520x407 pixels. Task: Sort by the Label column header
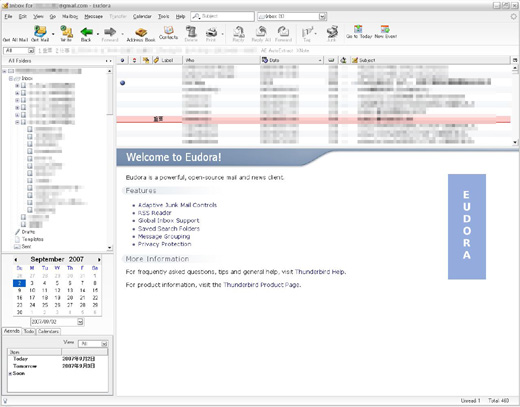(167, 60)
